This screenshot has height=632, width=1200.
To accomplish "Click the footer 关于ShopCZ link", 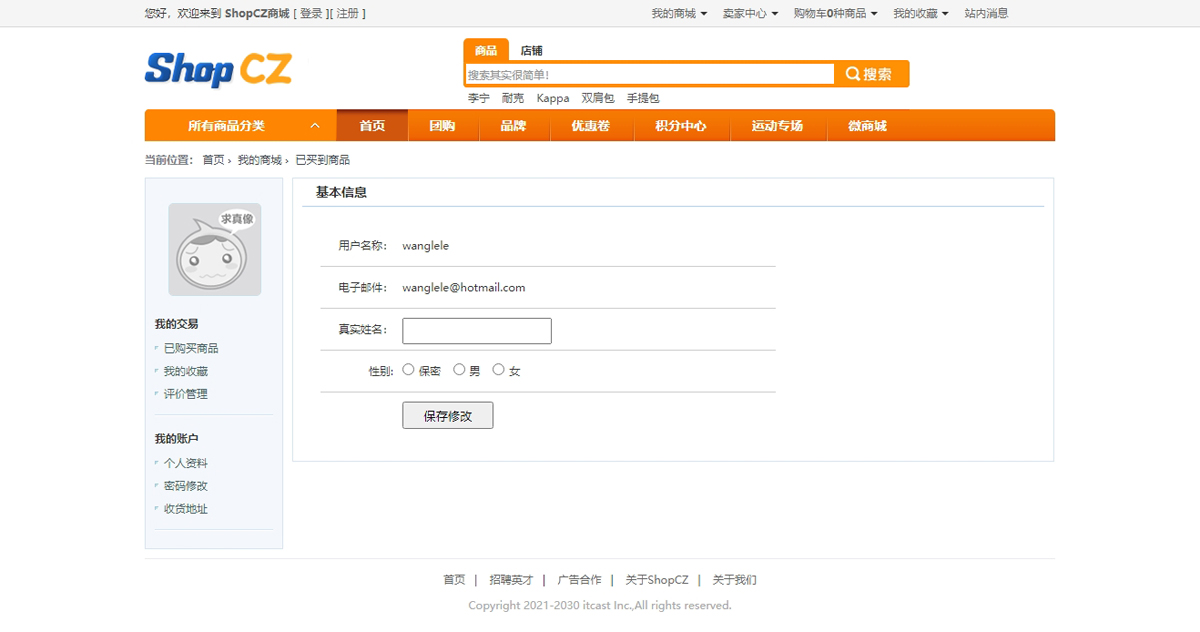I will tap(657, 580).
